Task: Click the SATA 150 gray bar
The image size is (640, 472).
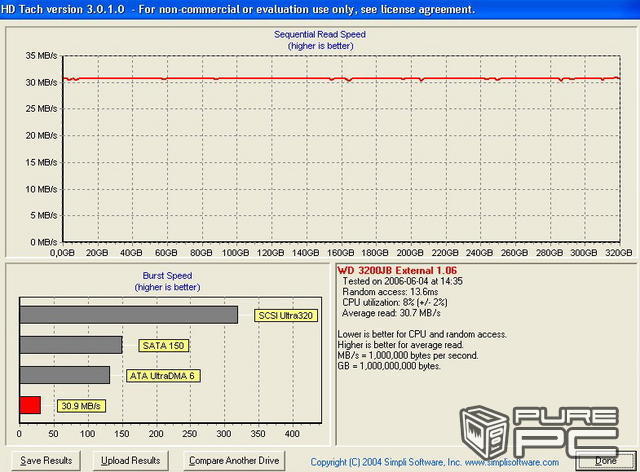Action: (71, 345)
